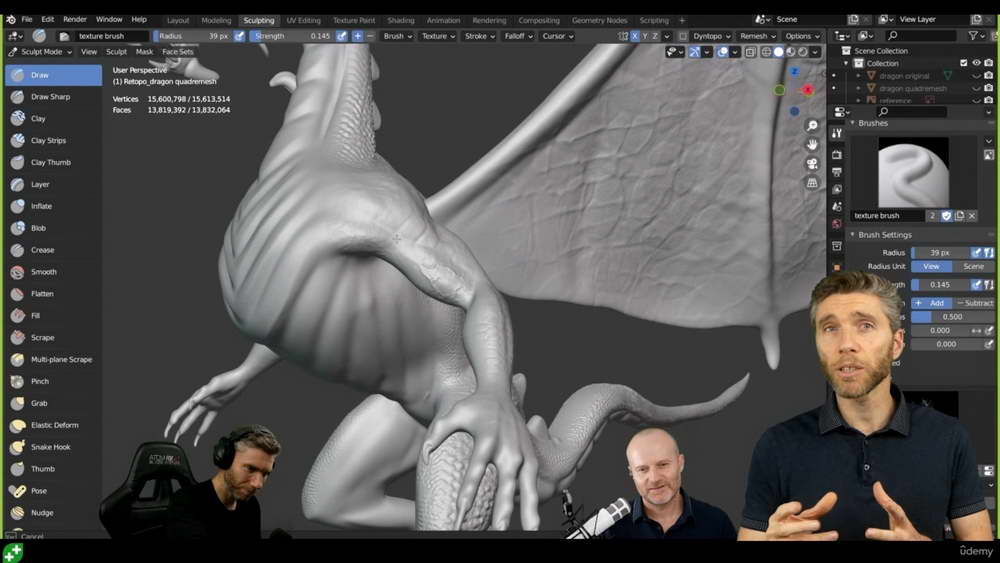Unlink texture brush with X button
Screen dimensions: 1000x563
pos(971,216)
